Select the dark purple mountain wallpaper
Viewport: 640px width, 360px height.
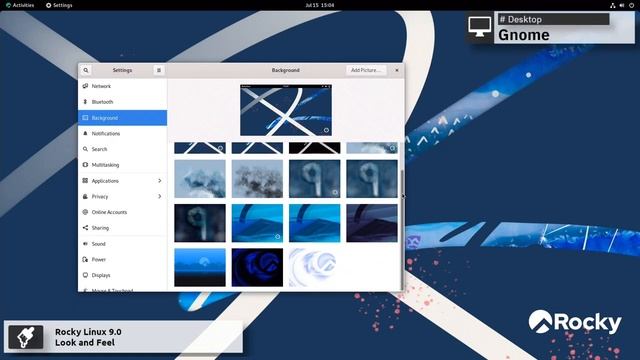(372, 223)
